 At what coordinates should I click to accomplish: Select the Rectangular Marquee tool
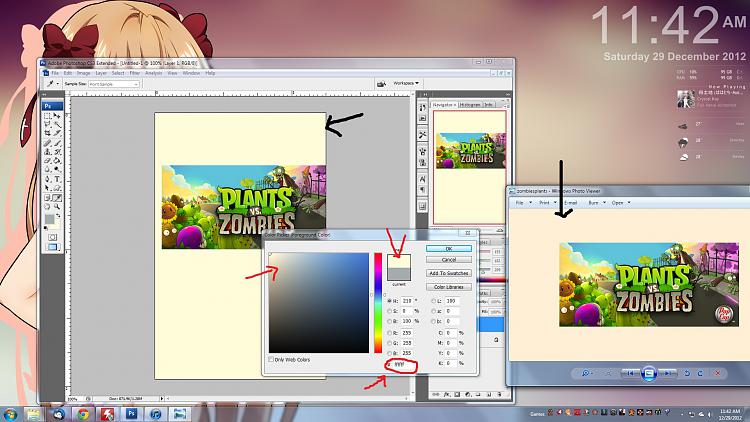(x=47, y=116)
